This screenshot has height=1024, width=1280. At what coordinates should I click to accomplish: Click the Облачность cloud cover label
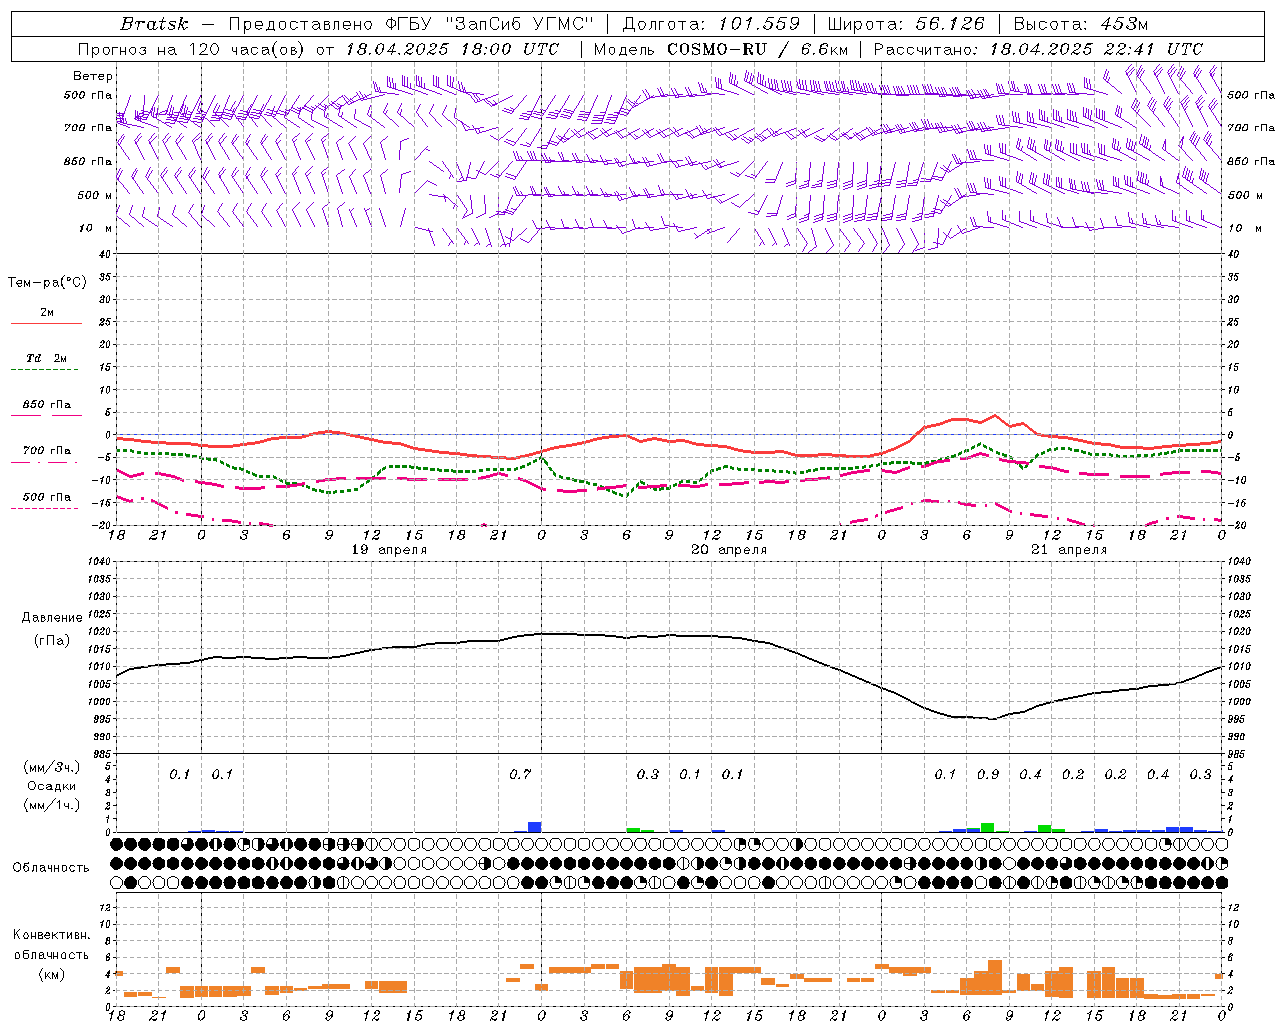click(51, 867)
